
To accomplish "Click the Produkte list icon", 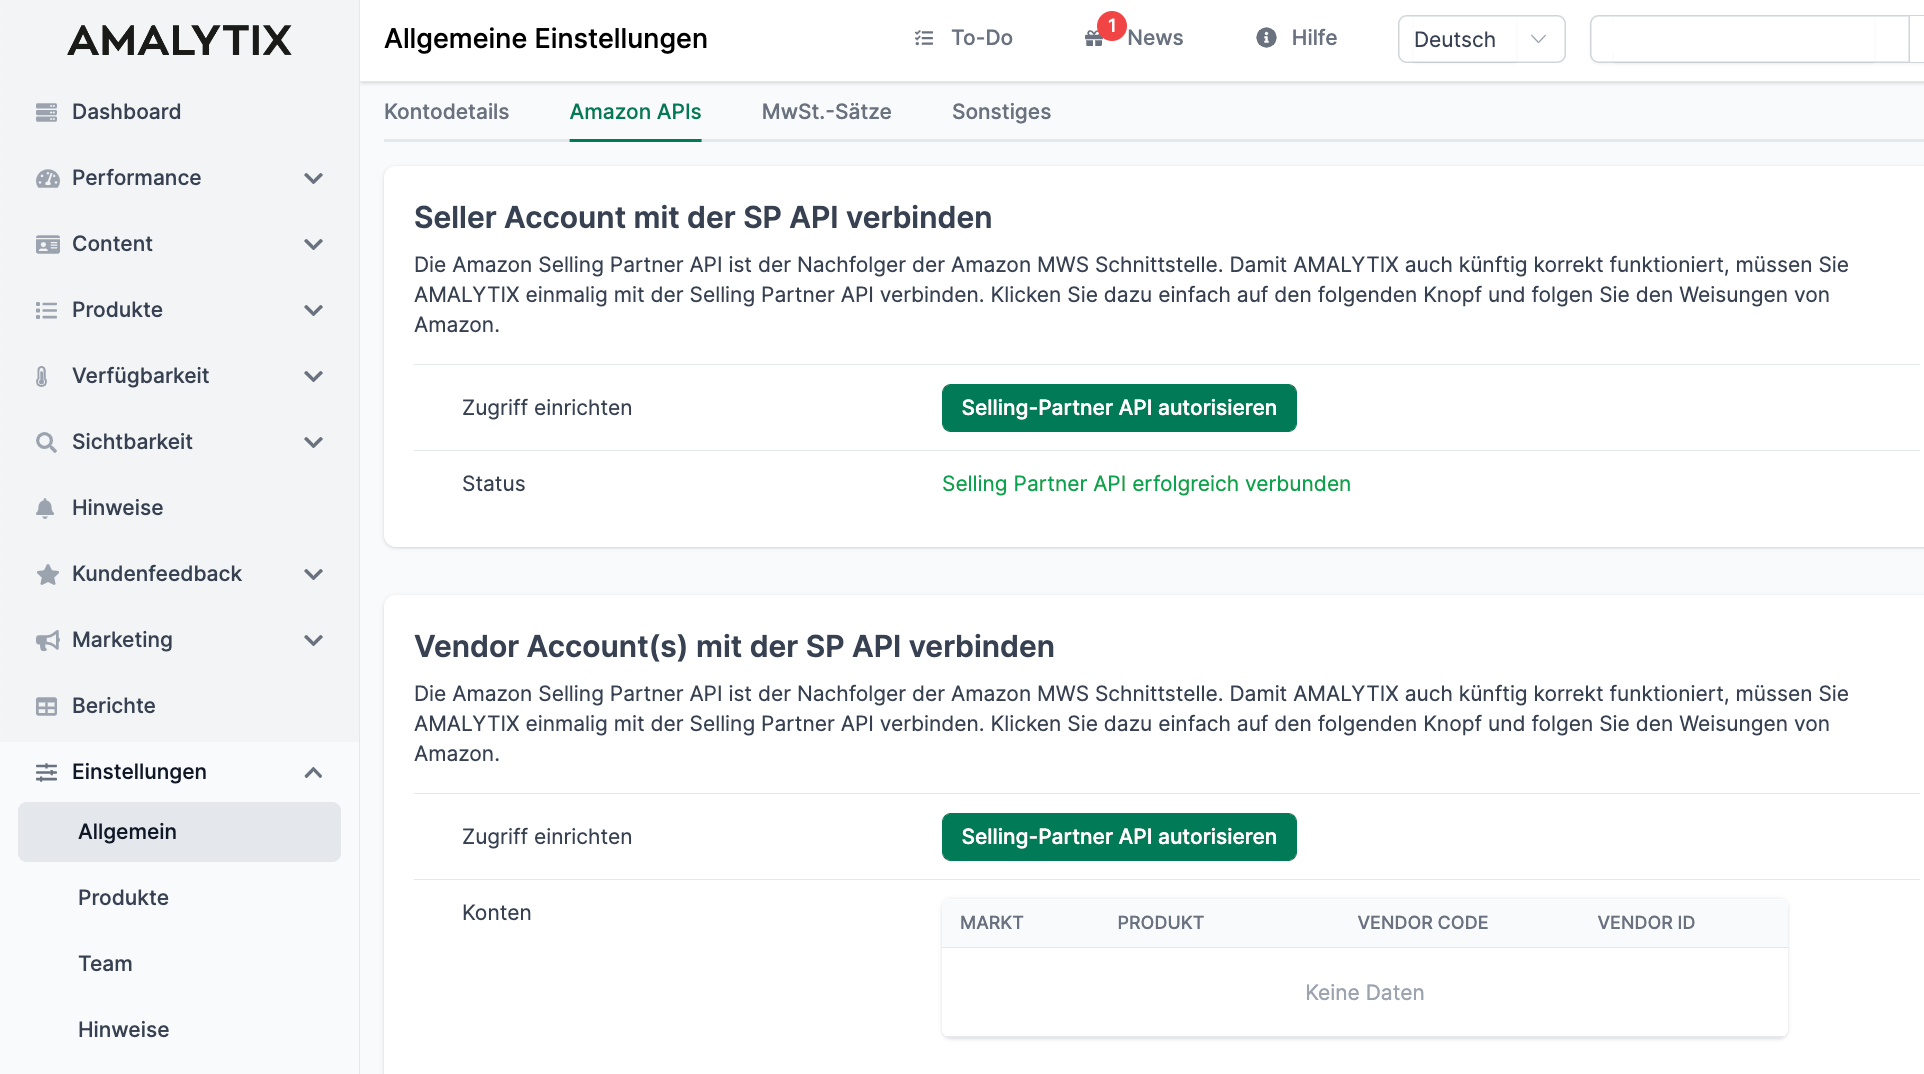I will tap(46, 310).
